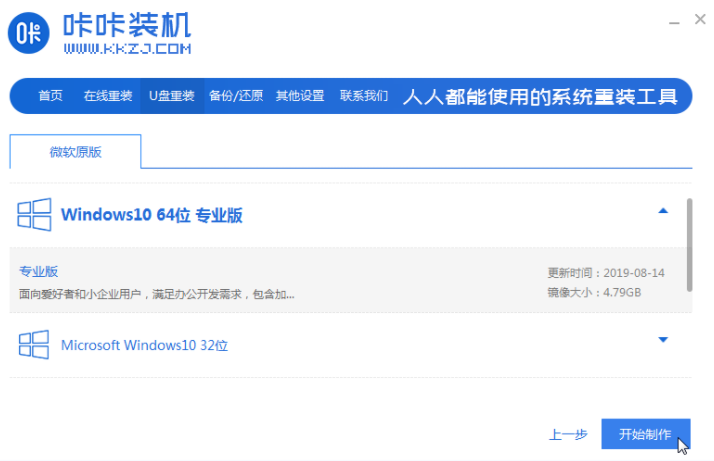Click the Windows10 64位 专业版 heading
The height and width of the screenshot is (461, 714).
(152, 215)
